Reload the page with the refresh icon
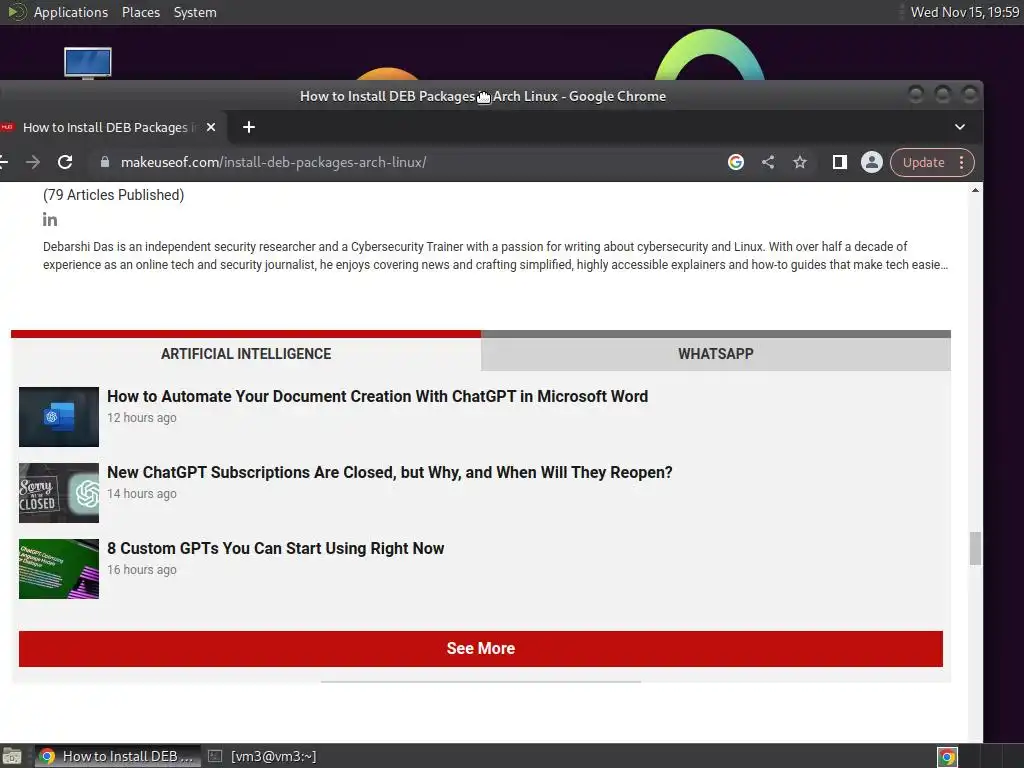Screen dimensions: 1024x768 click(65, 162)
